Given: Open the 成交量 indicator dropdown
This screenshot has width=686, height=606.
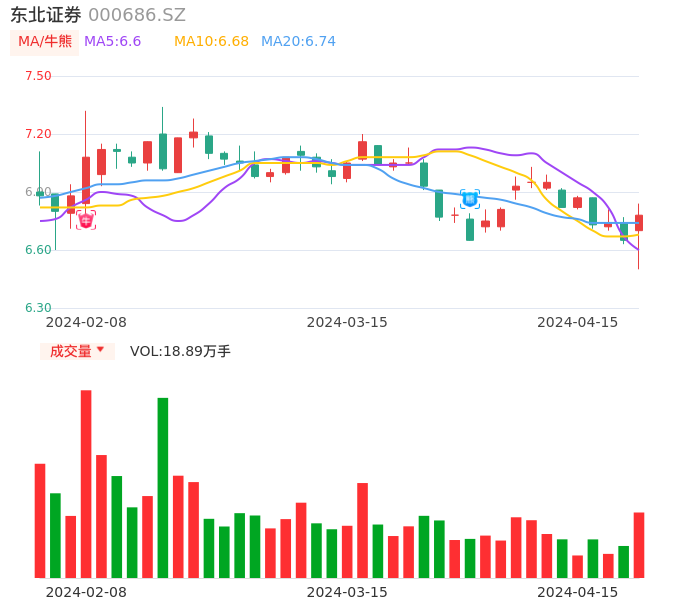Looking at the screenshot, I should [77, 351].
